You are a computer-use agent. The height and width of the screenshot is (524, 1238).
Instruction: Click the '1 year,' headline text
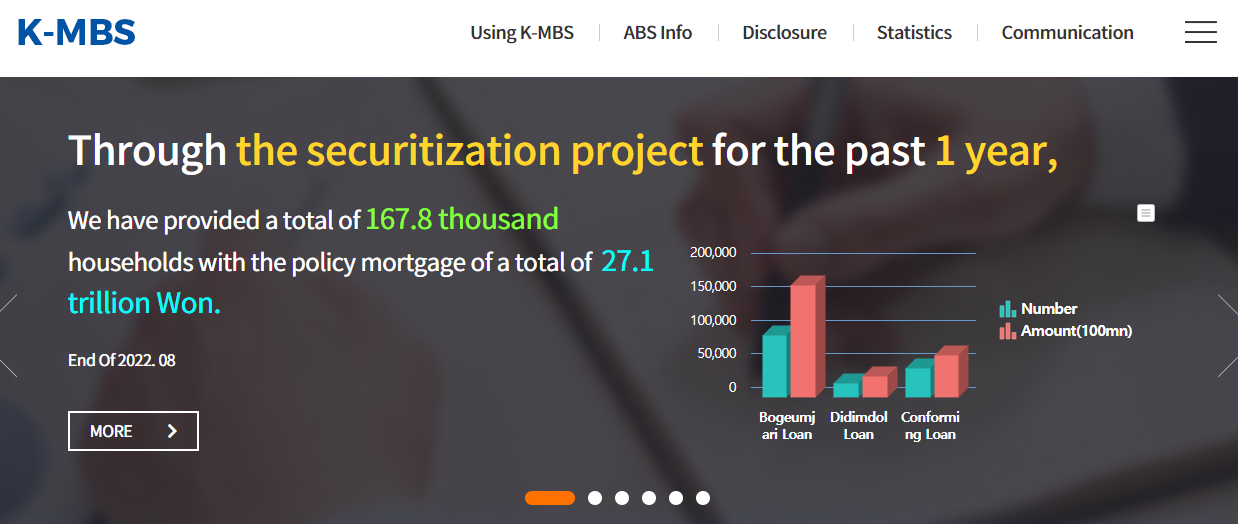click(996, 151)
